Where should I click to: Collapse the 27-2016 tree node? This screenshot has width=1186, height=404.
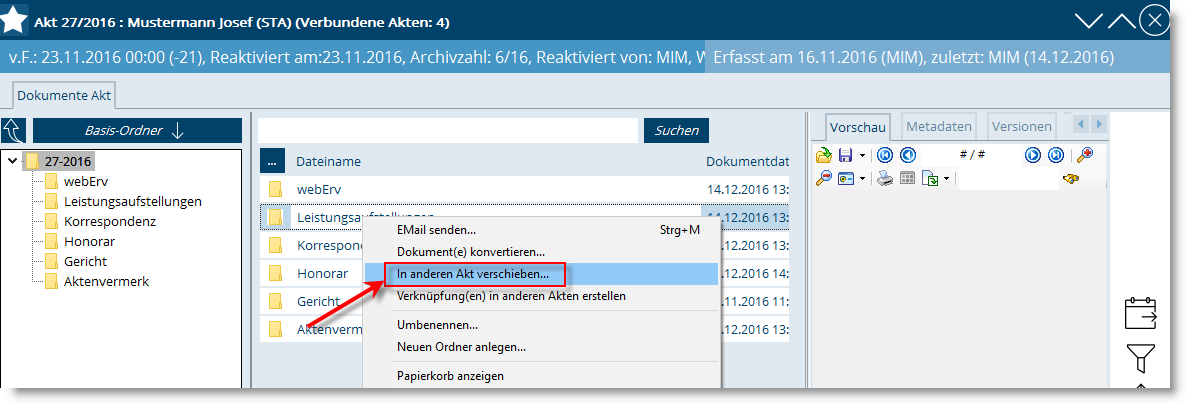coord(13,161)
